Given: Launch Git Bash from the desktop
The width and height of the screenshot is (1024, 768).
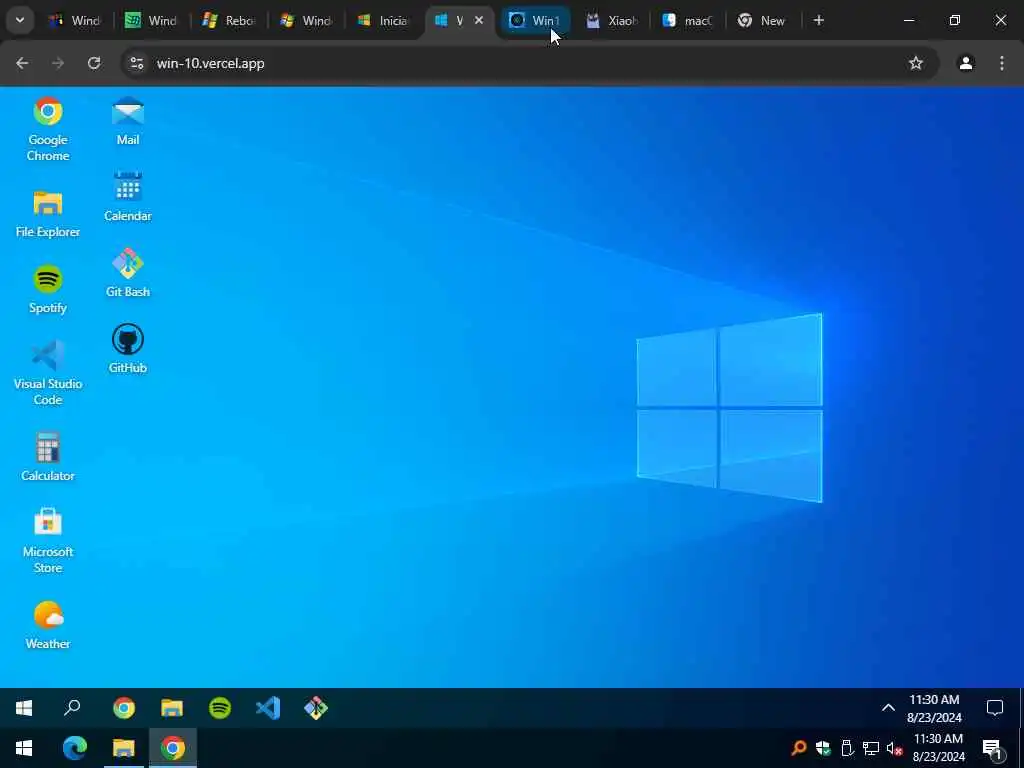Looking at the screenshot, I should click(127, 273).
